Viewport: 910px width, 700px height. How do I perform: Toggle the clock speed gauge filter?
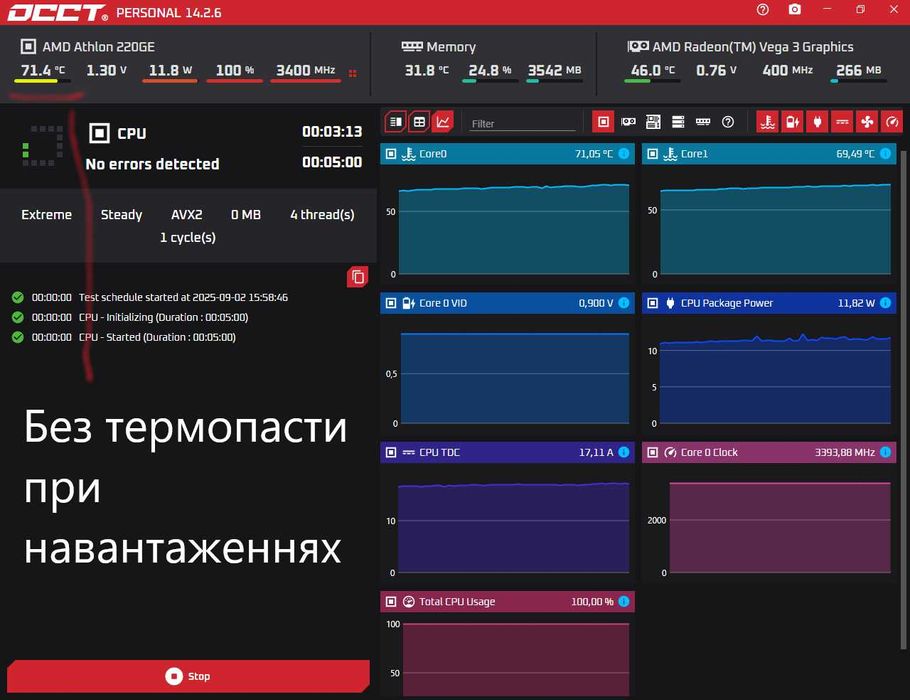click(892, 122)
